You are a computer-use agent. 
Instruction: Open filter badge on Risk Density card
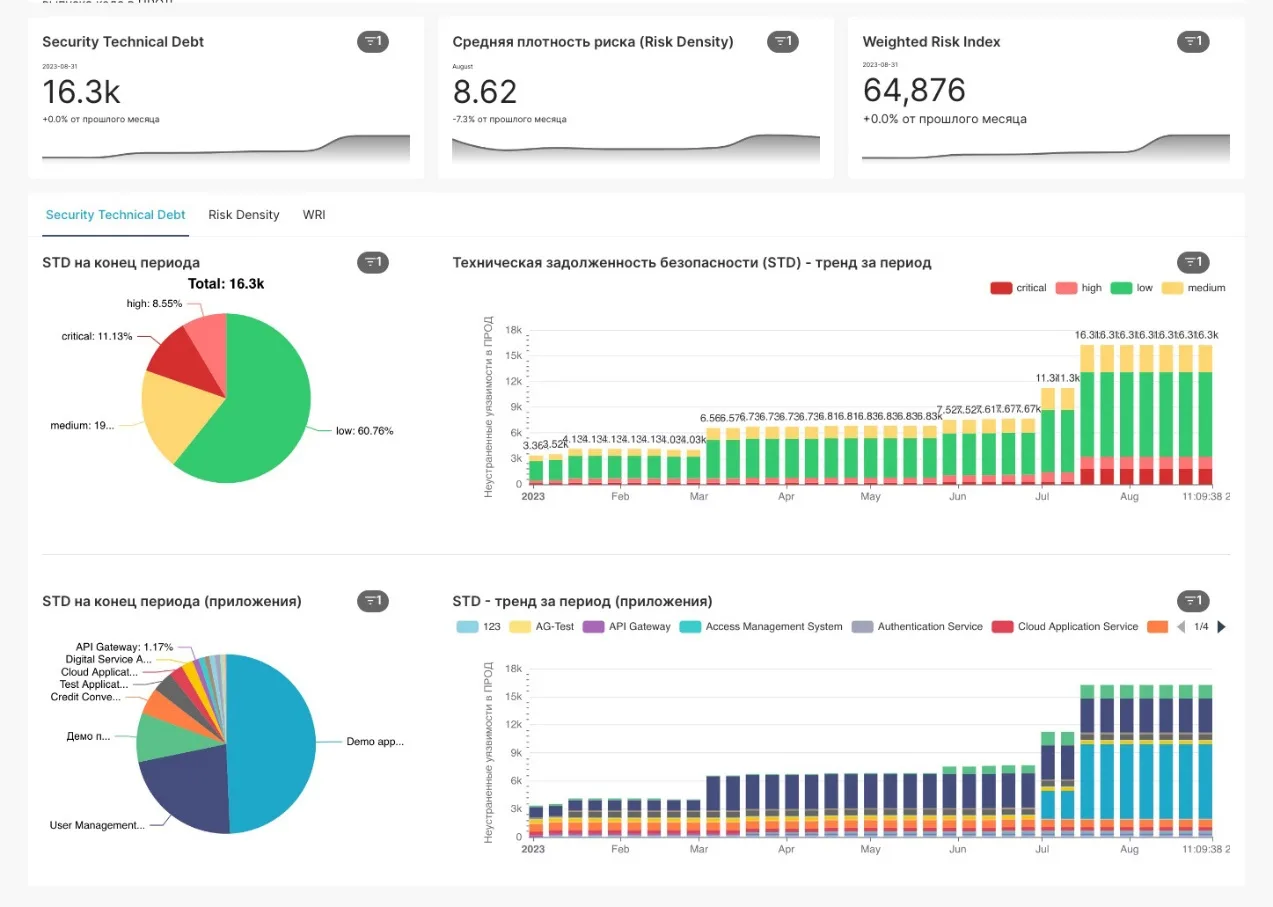[783, 42]
